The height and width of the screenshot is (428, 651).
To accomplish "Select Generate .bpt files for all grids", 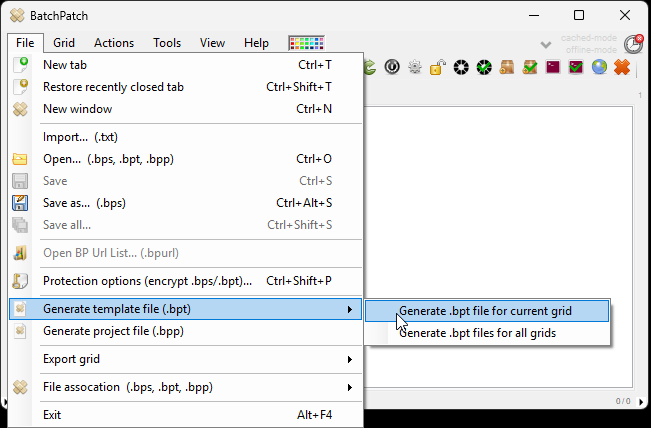I will tap(487, 333).
